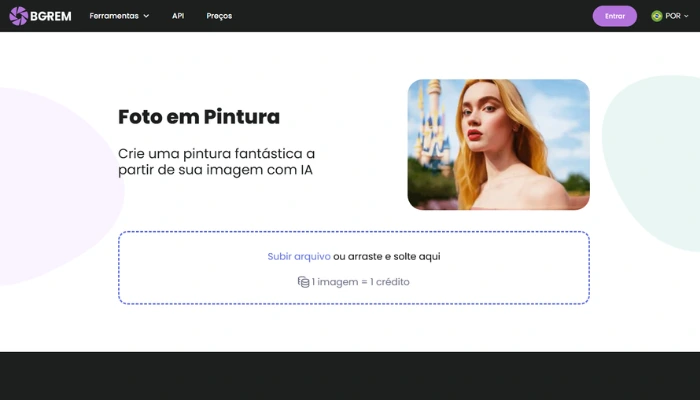Click the '1 imagem = 1 crédito' text
Screen dimensions: 700x400
point(360,282)
